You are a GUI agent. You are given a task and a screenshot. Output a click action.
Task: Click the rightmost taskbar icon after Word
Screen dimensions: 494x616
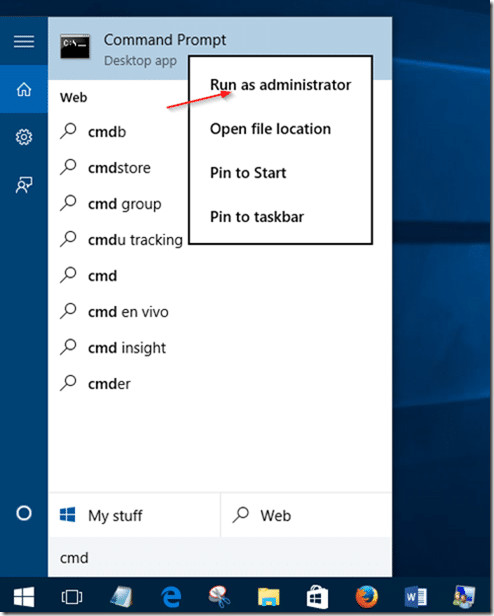click(464, 597)
